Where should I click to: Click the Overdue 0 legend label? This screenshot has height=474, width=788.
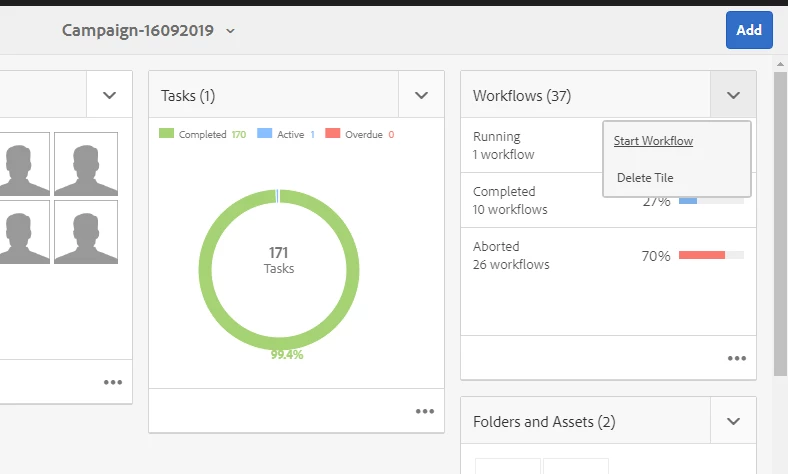[369, 135]
